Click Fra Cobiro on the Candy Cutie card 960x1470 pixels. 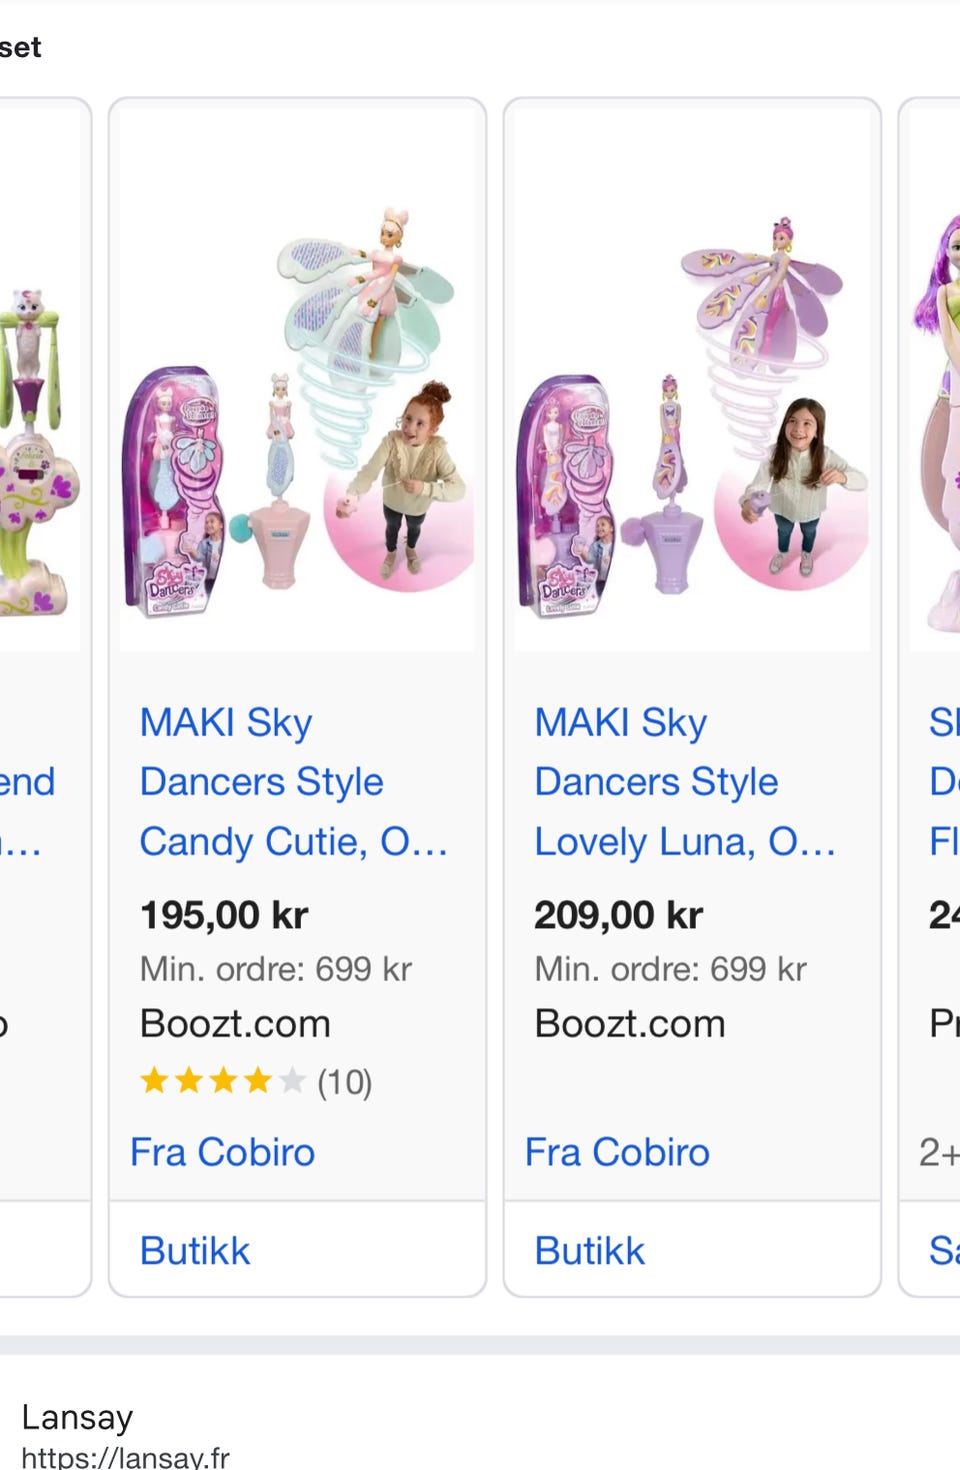tap(223, 1152)
